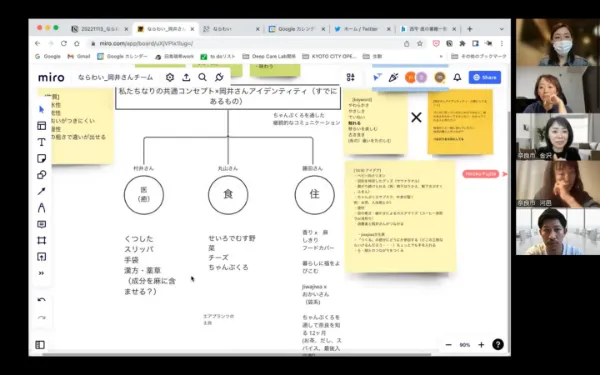Switch to the 20221113 browser tab

(x=100, y=29)
